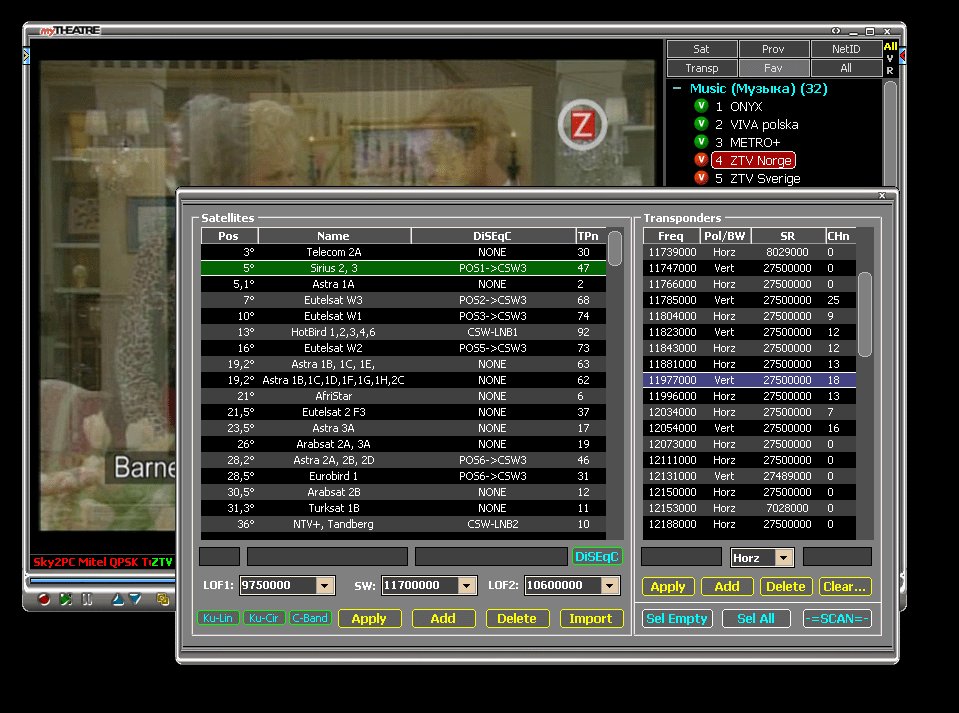Switch to the Prov channel list tab

coord(773,49)
